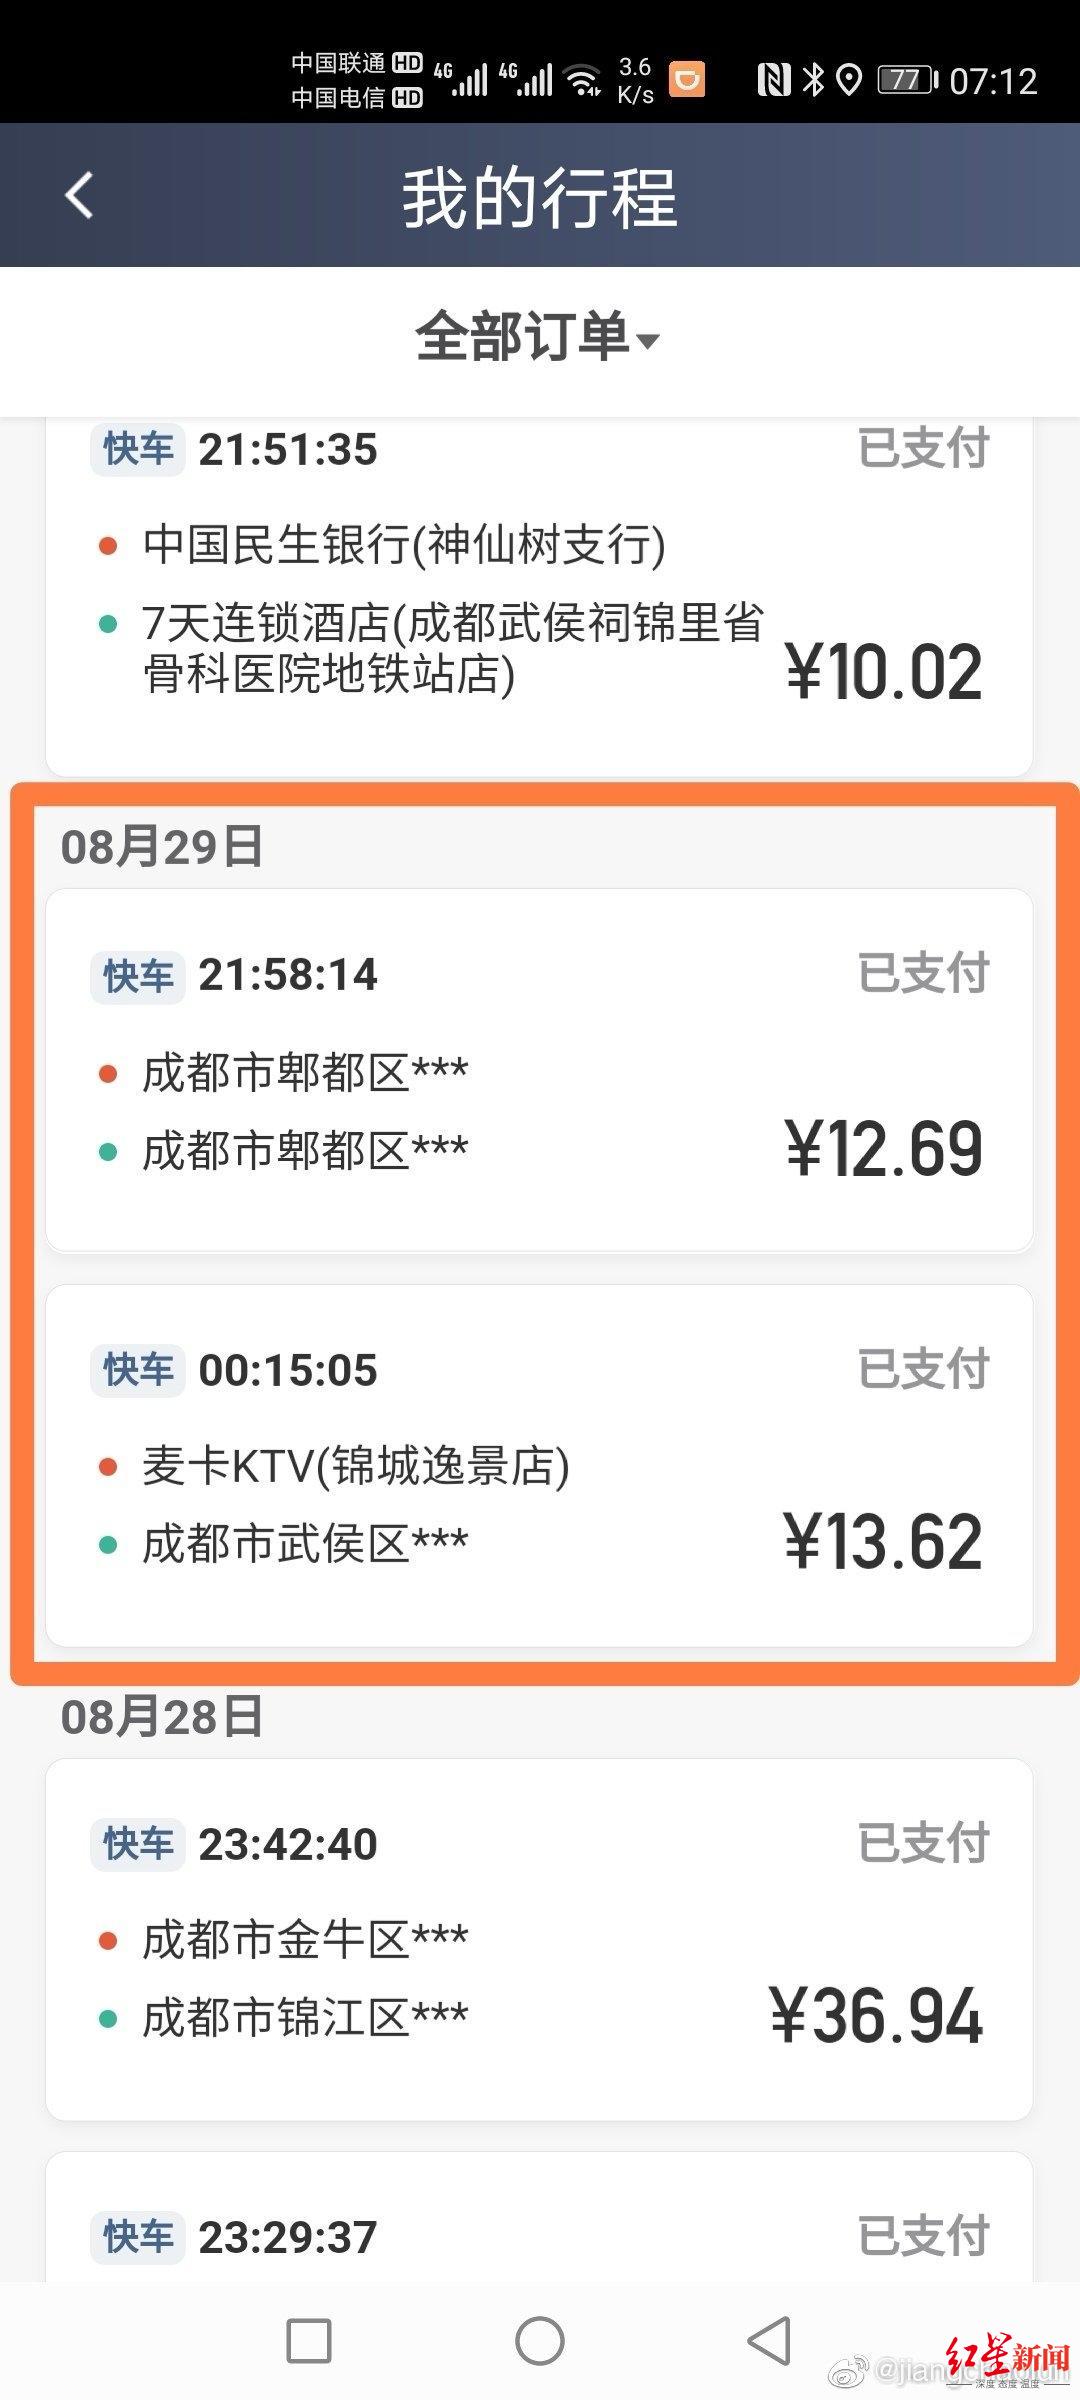Tap the back arrow in header
Screen dimensions: 1080x2400
(79, 195)
